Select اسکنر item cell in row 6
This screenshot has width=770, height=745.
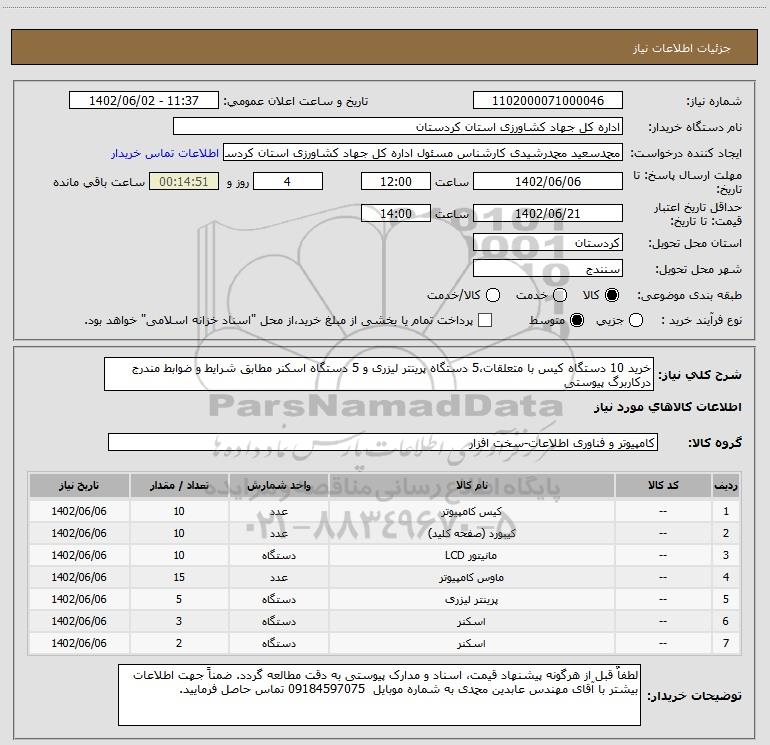[471, 621]
